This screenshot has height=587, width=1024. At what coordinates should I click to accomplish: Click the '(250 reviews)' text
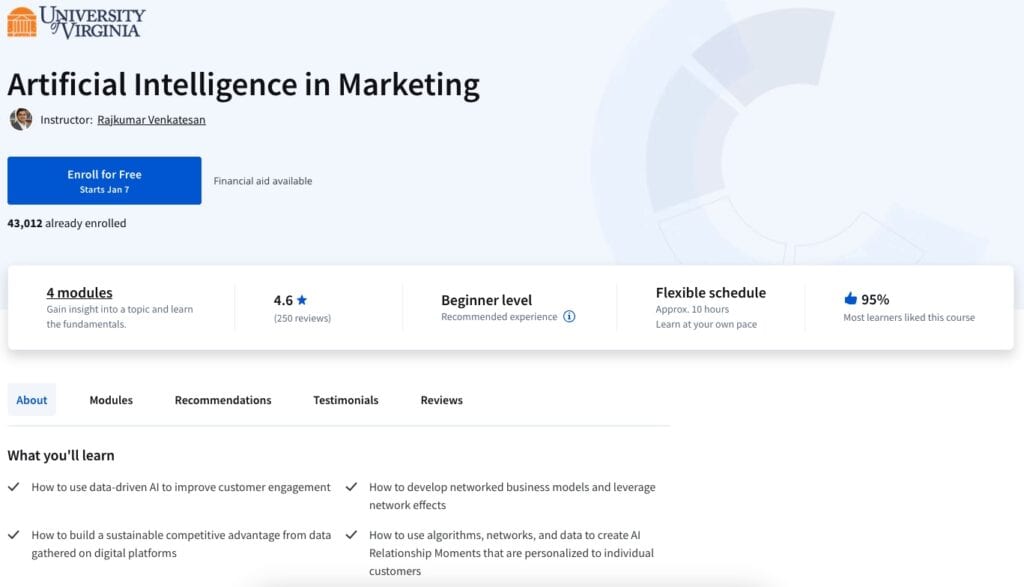tap(302, 318)
